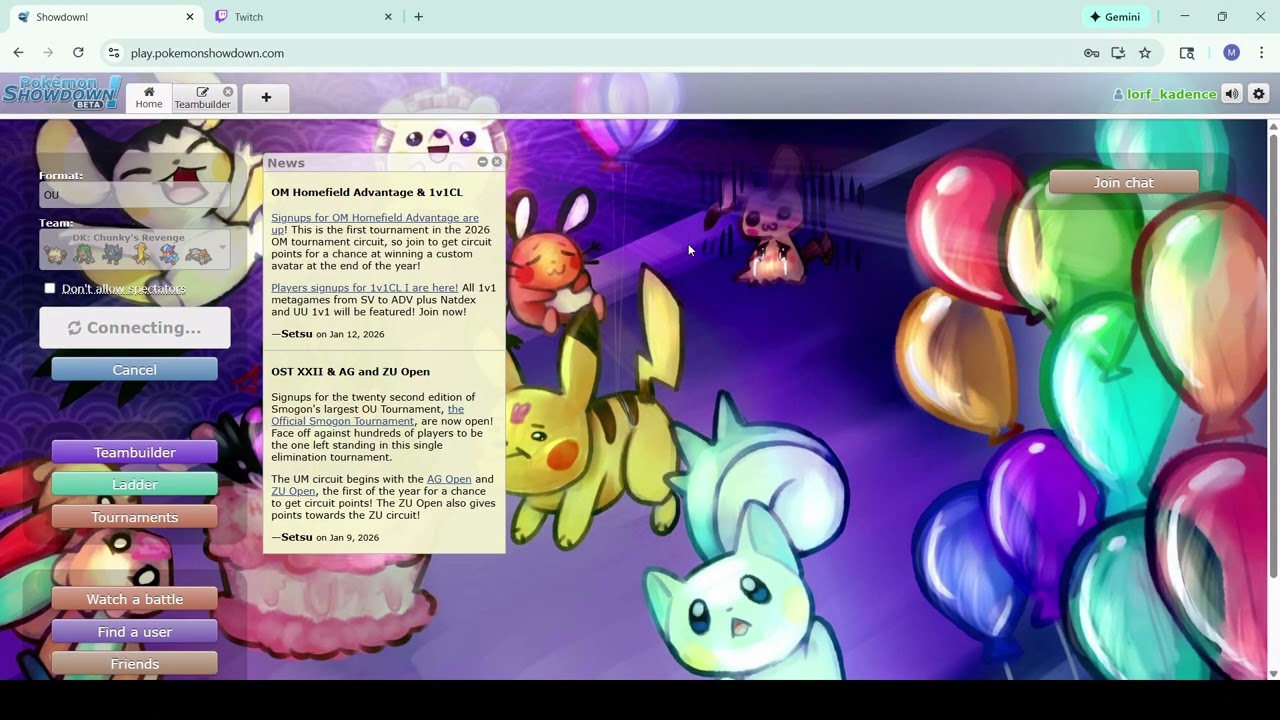
Task: Close the Showdown! browser tab
Action: click(x=190, y=17)
